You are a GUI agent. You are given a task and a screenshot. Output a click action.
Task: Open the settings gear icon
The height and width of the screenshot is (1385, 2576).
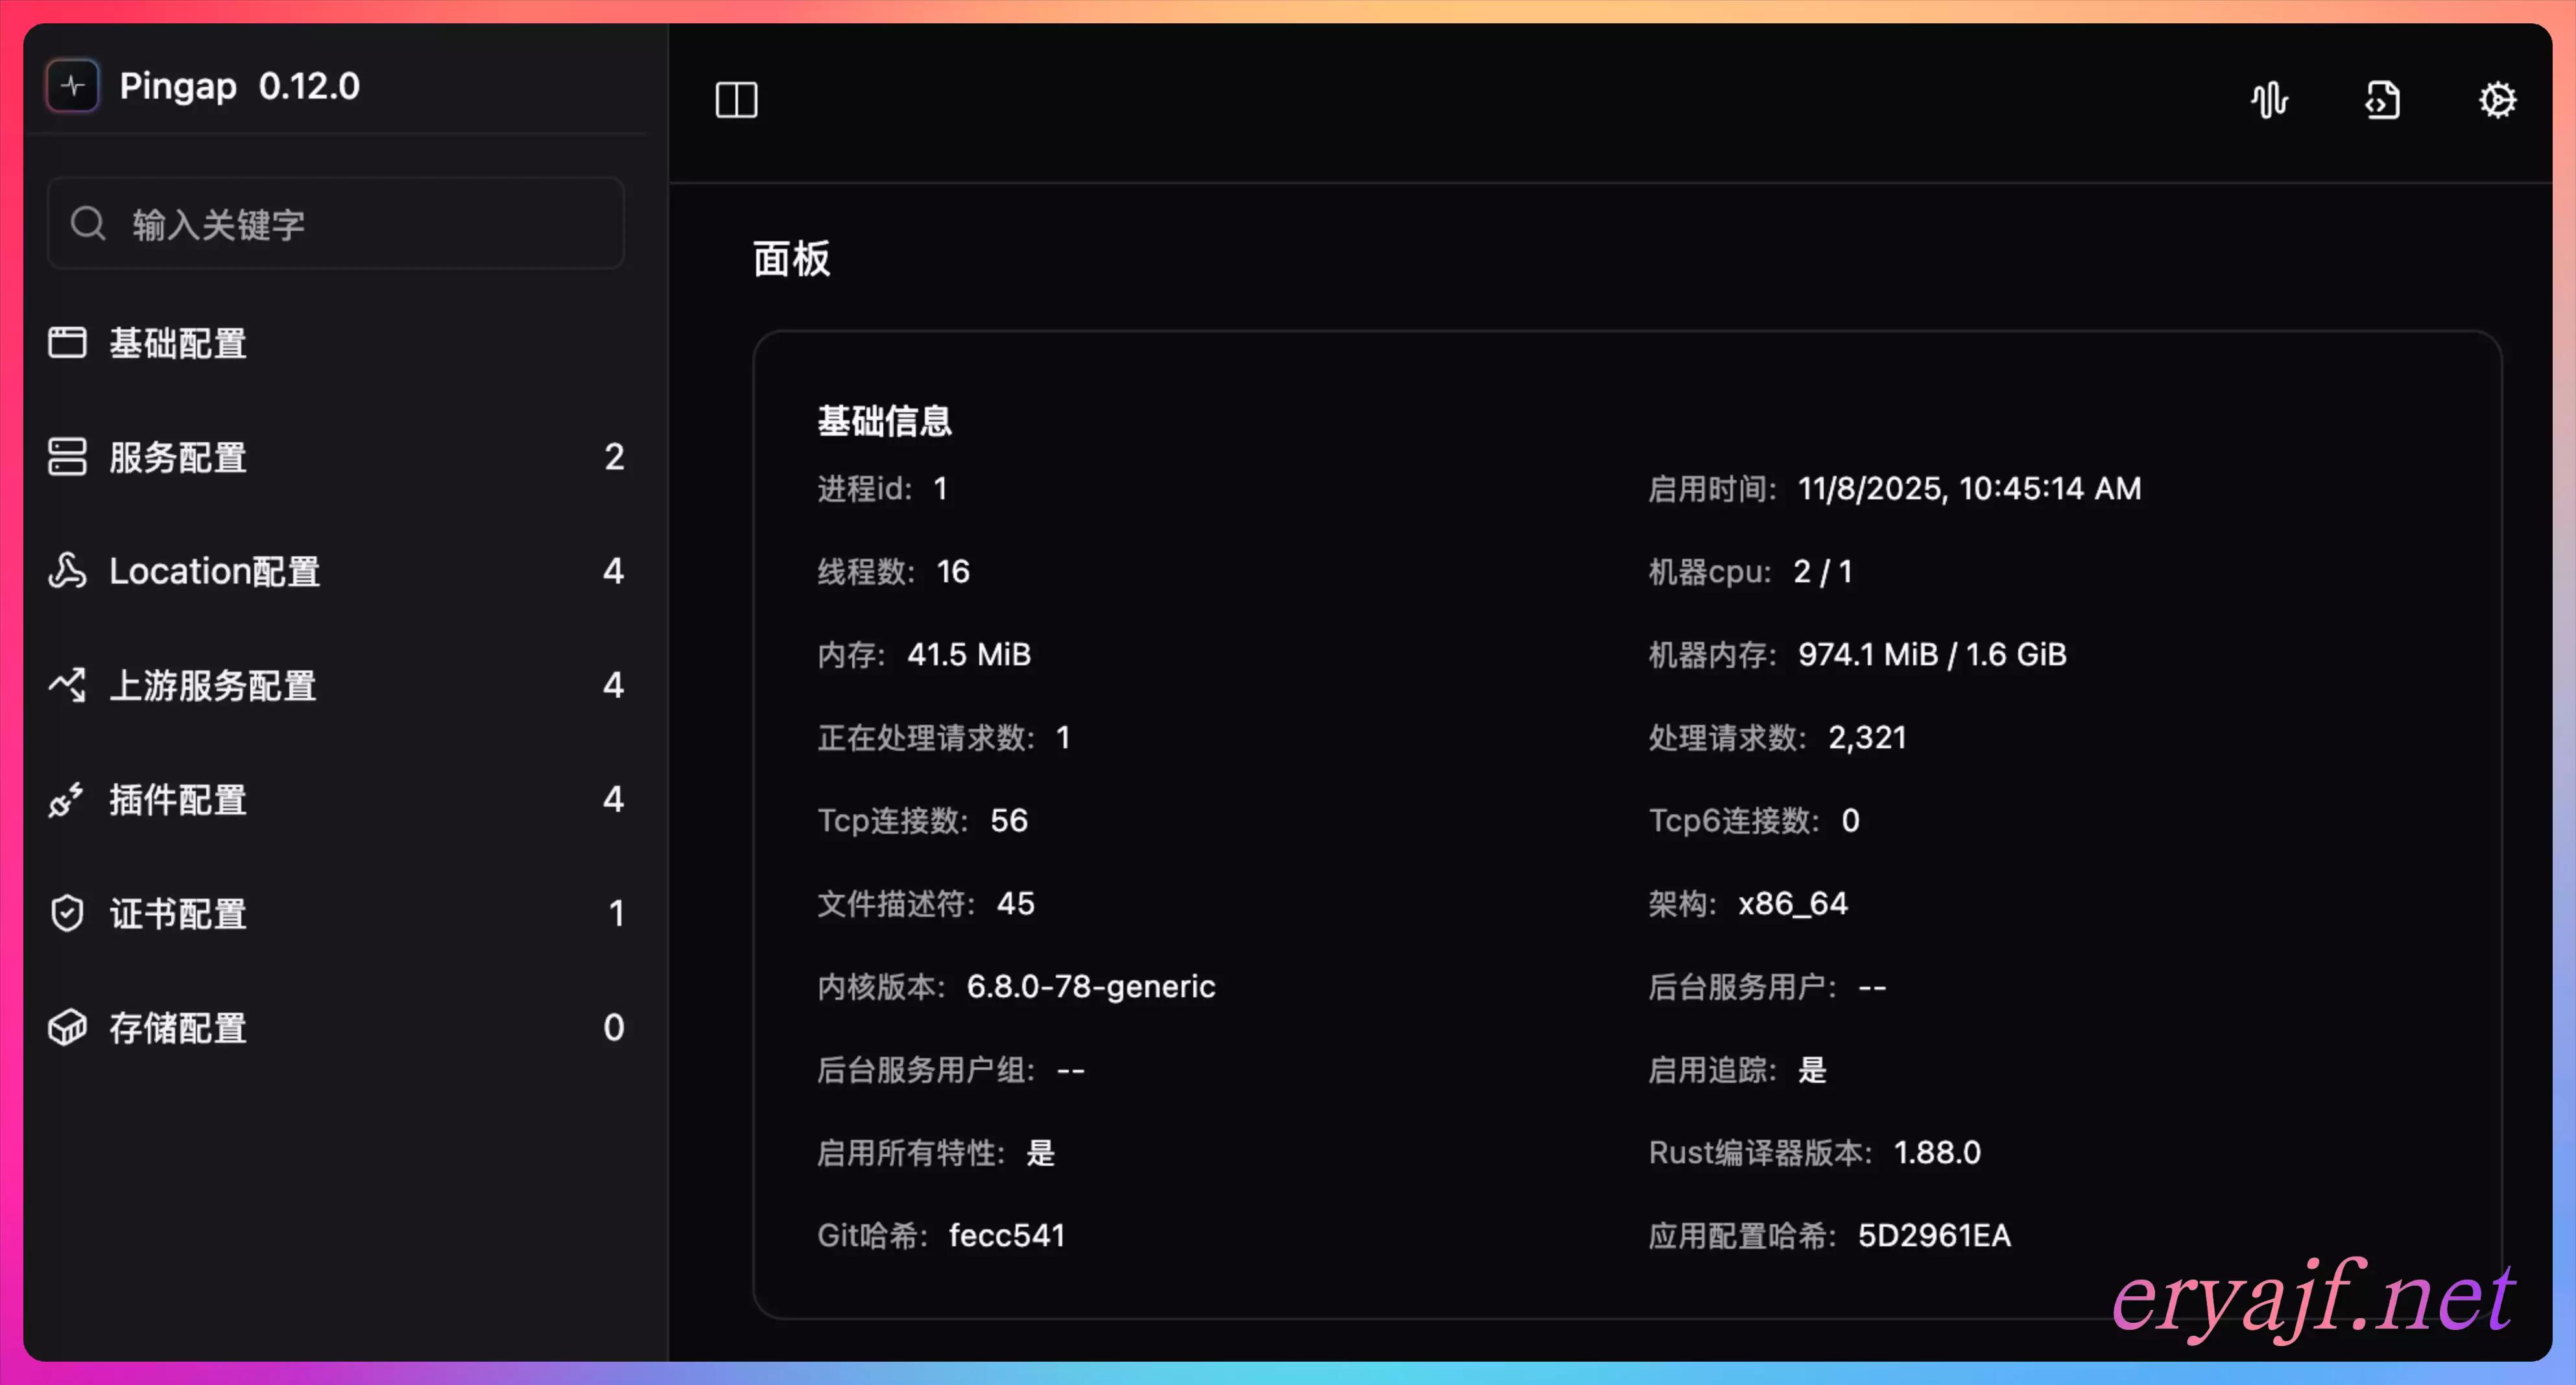click(x=2496, y=100)
